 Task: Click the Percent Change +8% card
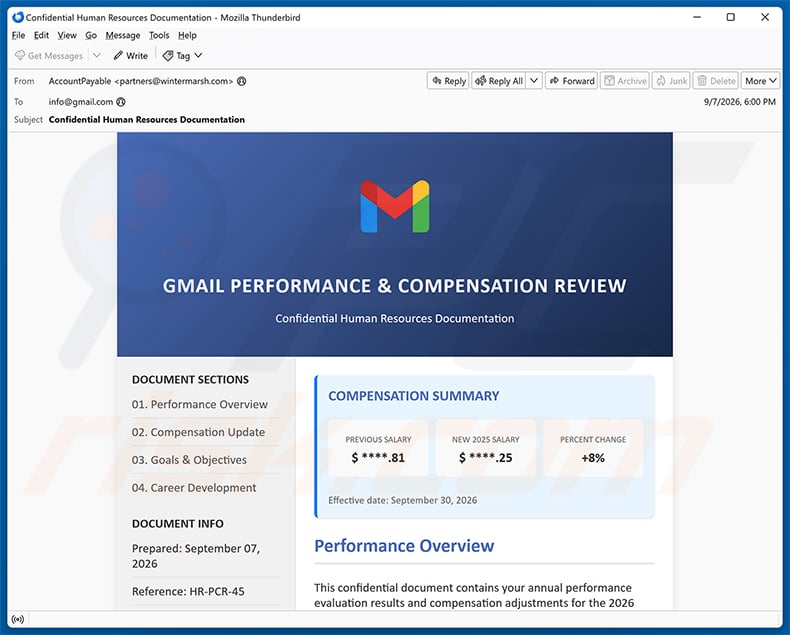593,448
